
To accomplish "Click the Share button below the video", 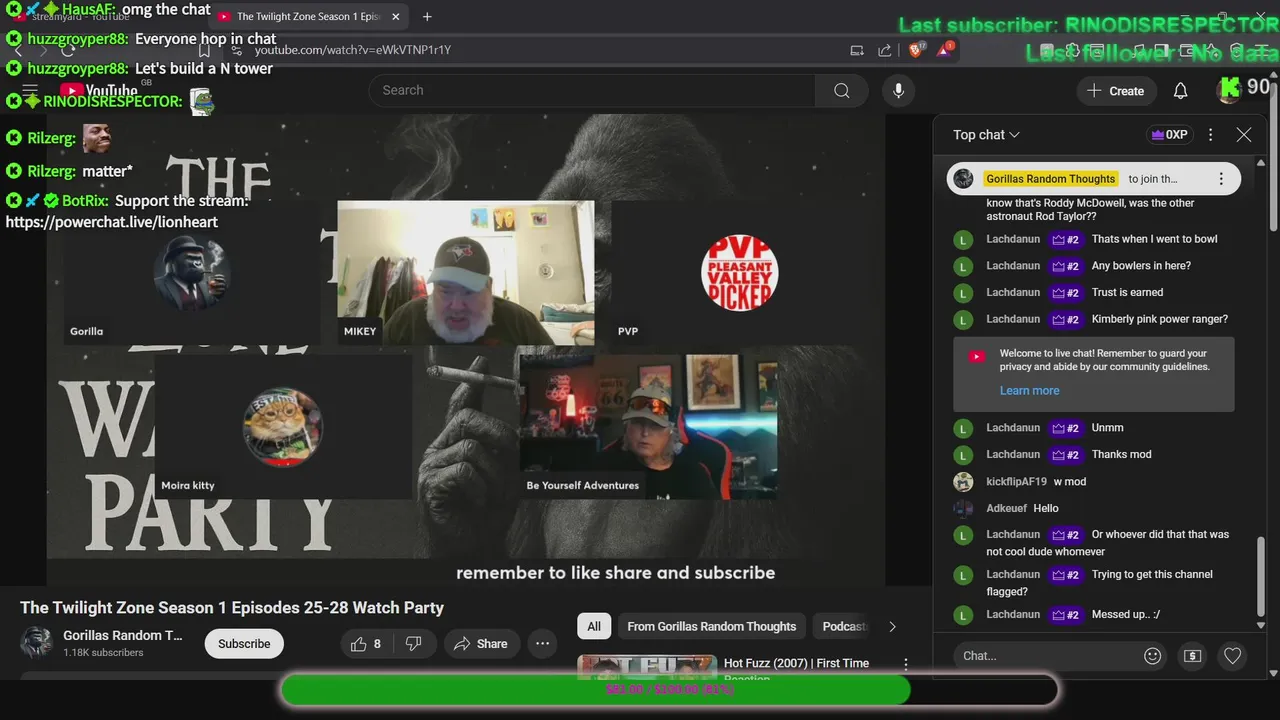I will (481, 644).
